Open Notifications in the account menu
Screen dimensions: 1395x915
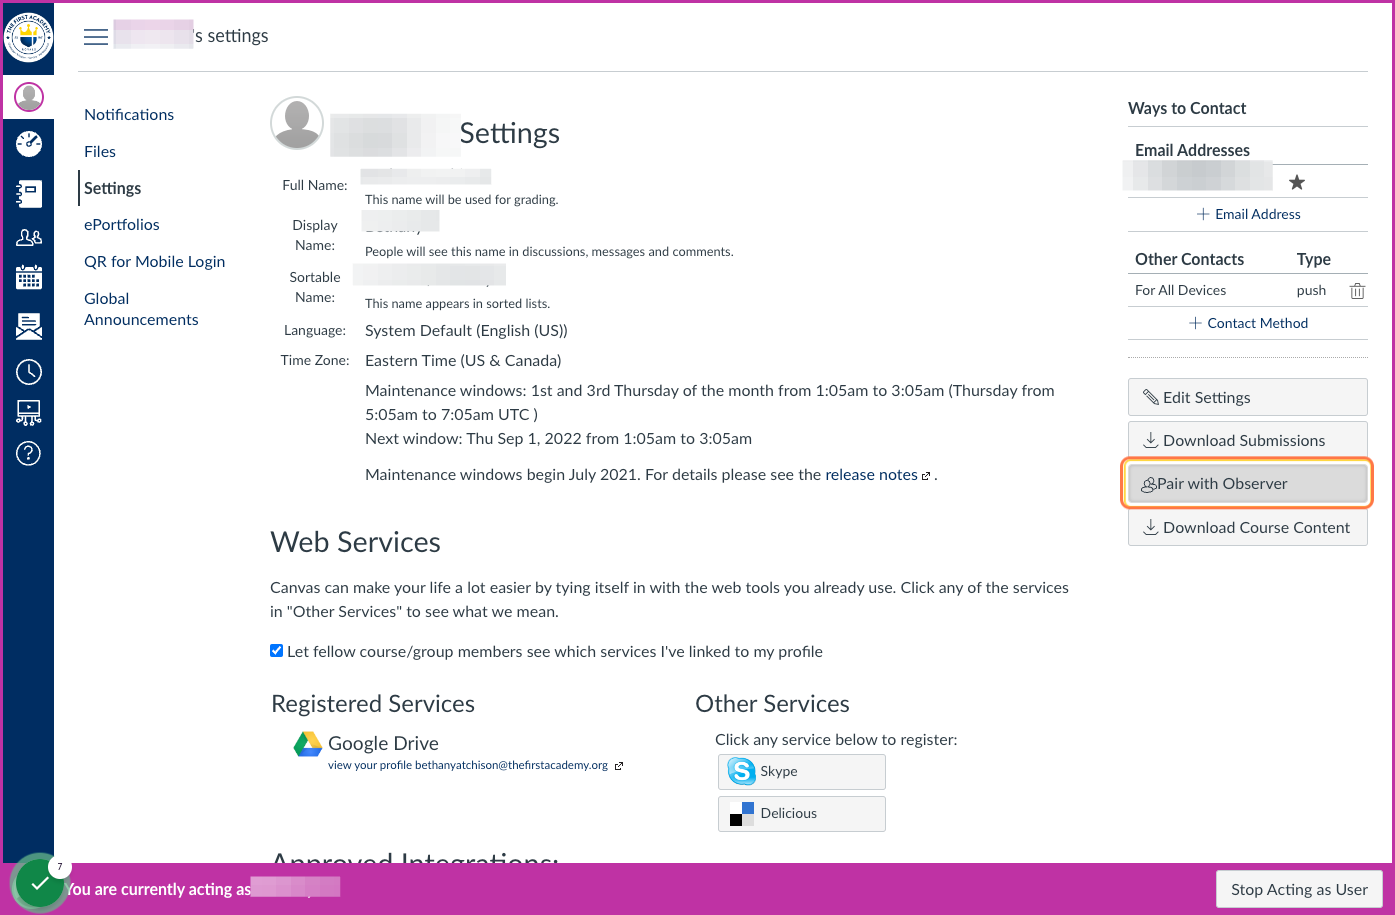tap(129, 115)
